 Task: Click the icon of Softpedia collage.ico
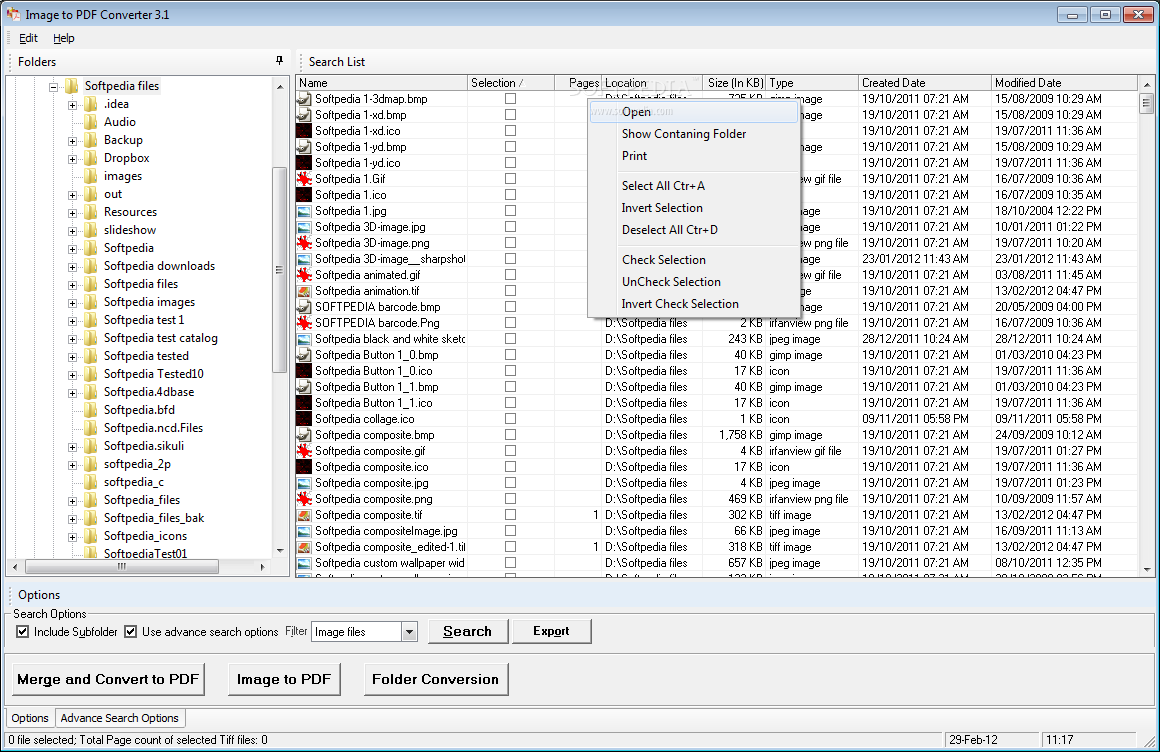pos(303,419)
